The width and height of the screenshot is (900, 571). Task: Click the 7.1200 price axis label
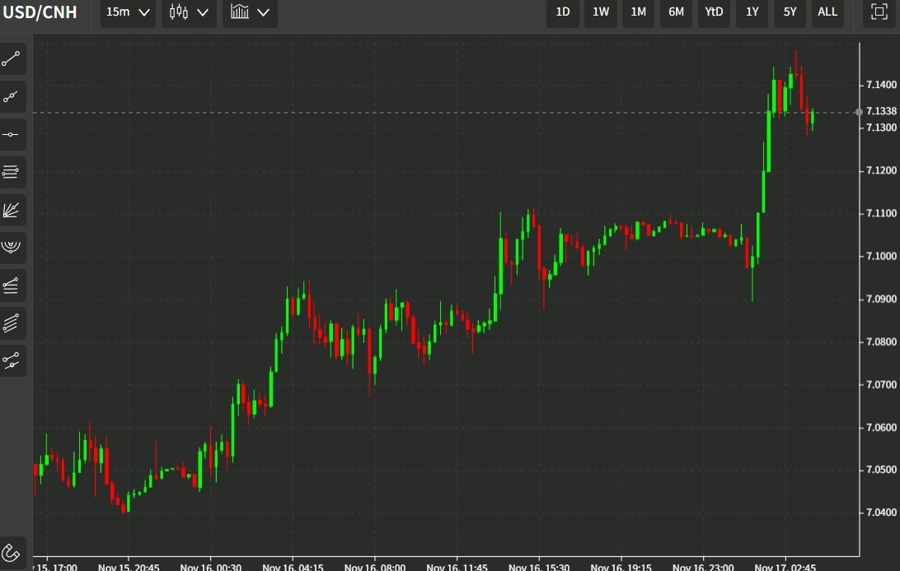click(x=881, y=170)
